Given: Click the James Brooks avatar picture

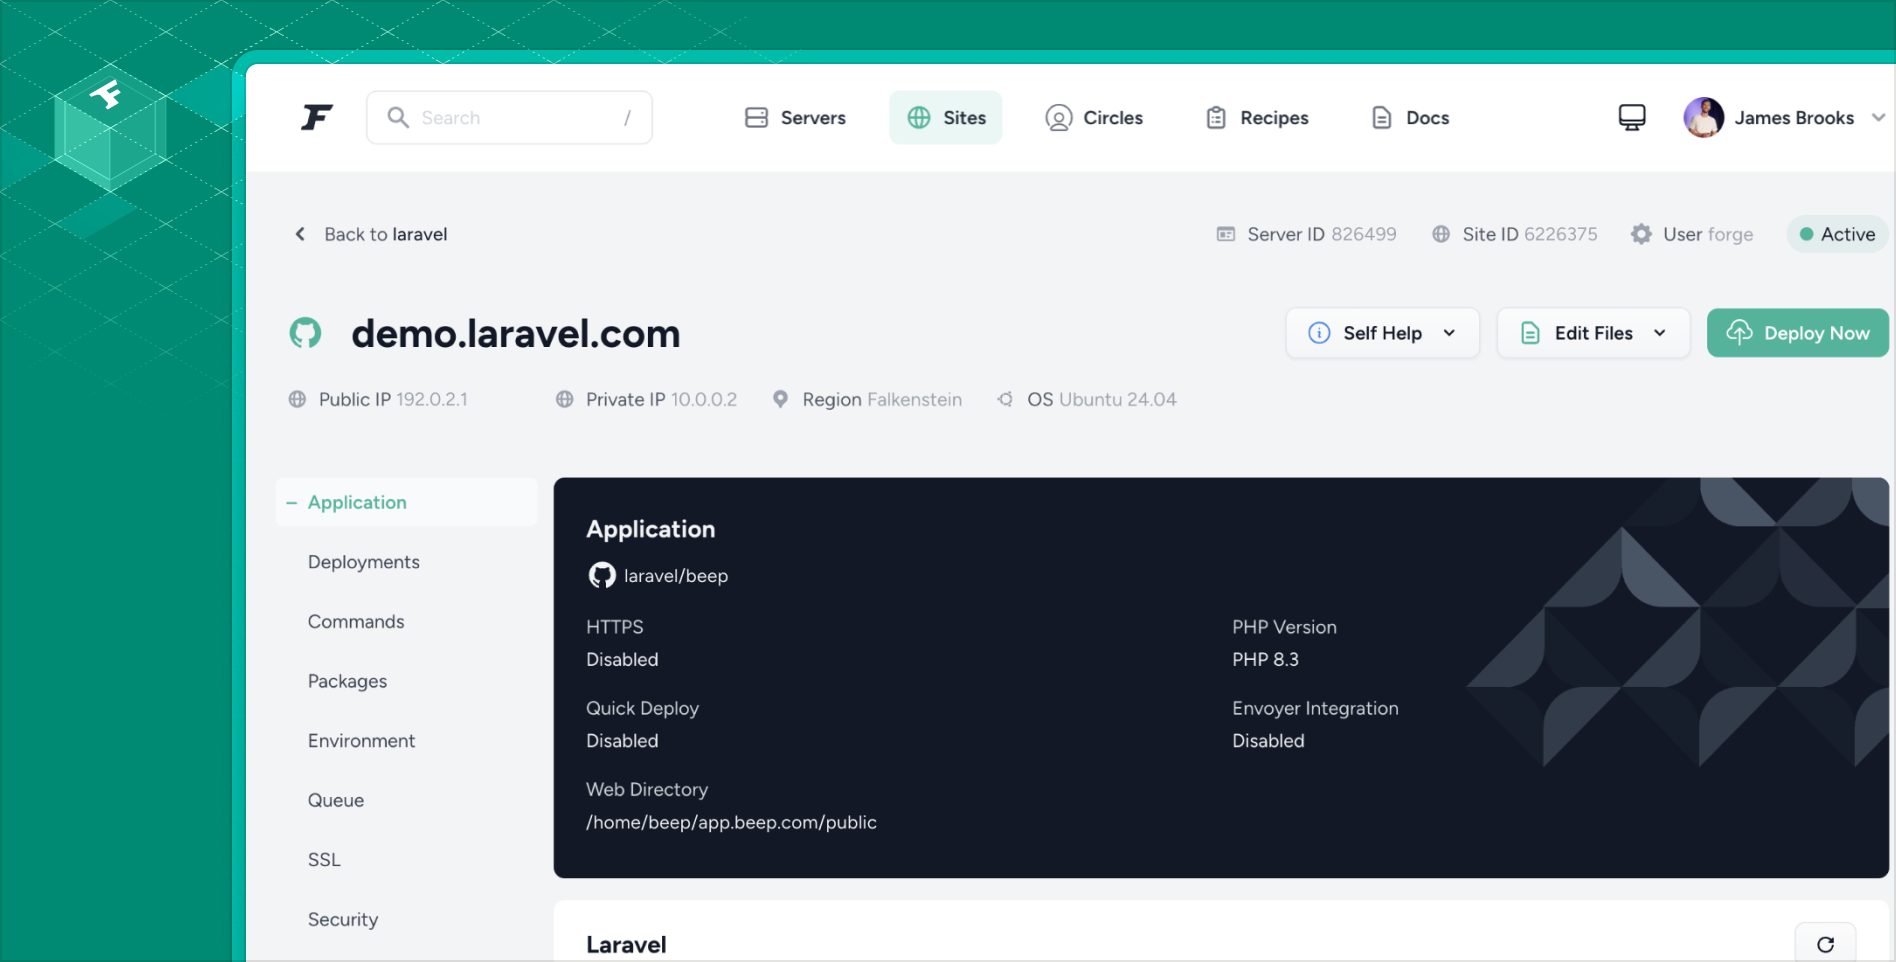Looking at the screenshot, I should point(1703,118).
